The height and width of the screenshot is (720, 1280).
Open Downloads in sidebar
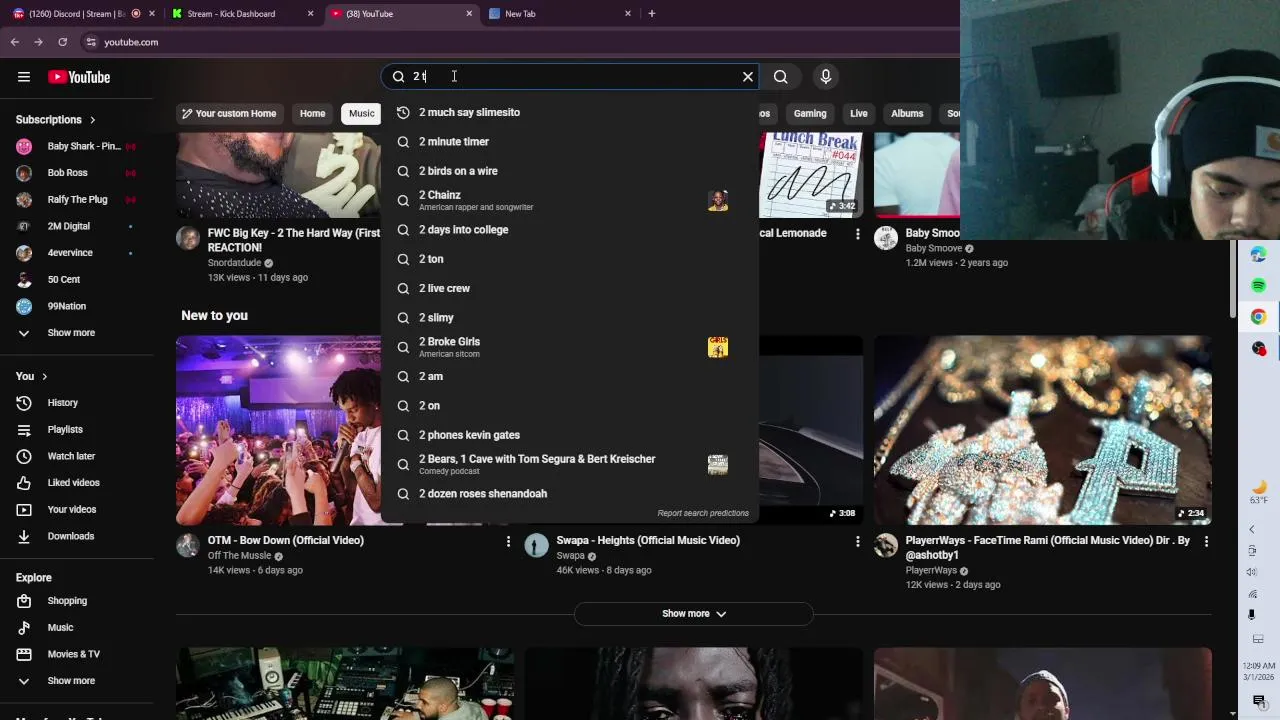(76, 536)
